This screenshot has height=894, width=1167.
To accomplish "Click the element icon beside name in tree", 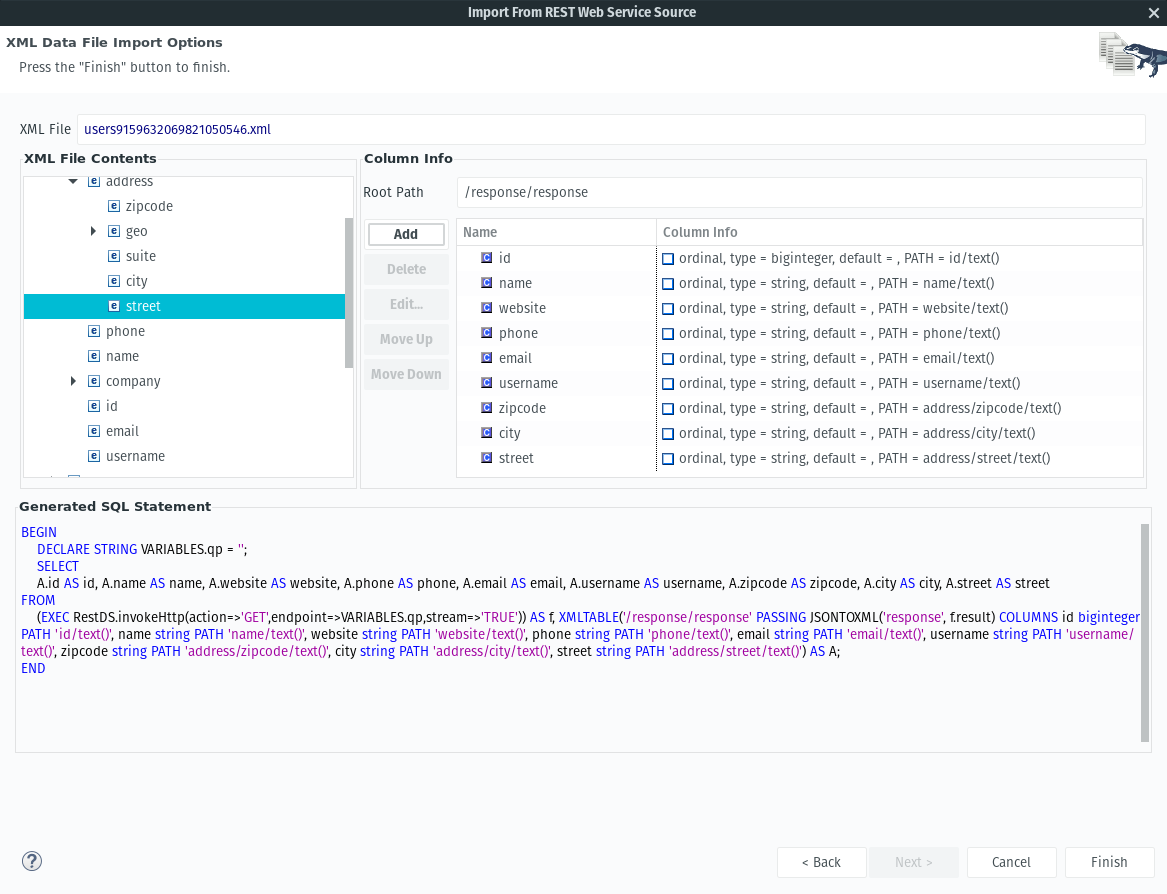I will point(94,356).
